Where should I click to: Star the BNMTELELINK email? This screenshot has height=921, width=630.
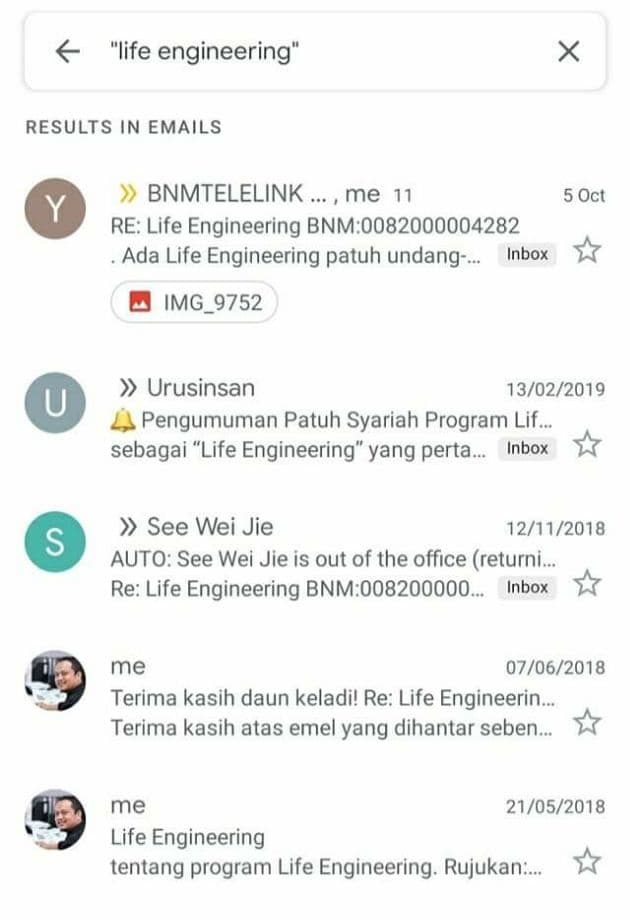(587, 250)
